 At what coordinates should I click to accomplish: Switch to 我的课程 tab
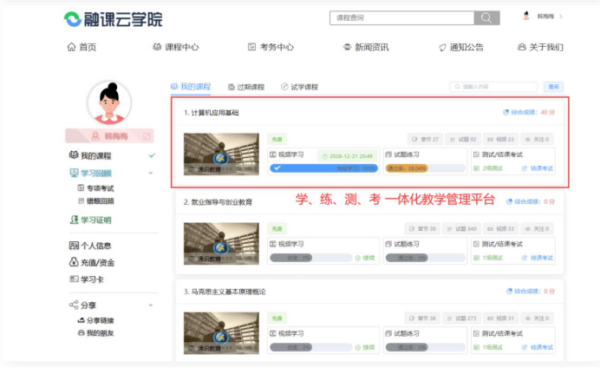pyautogui.click(x=191, y=87)
